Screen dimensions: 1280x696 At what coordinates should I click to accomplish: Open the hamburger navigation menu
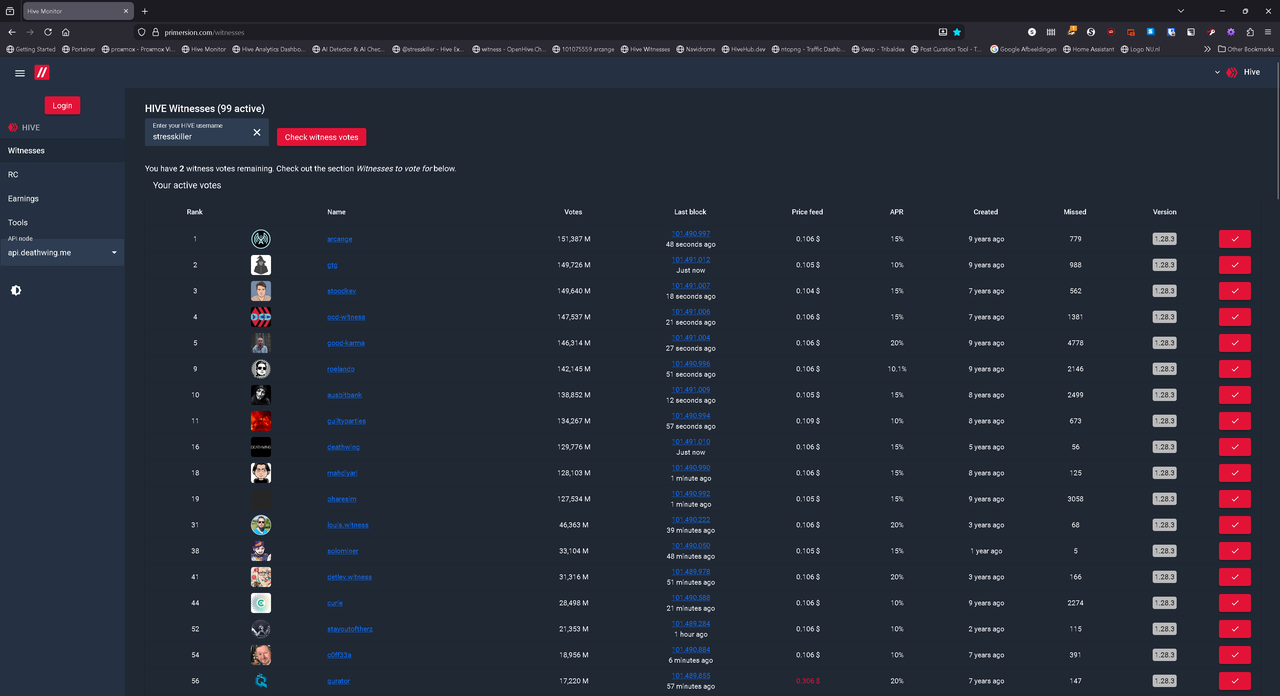click(20, 73)
